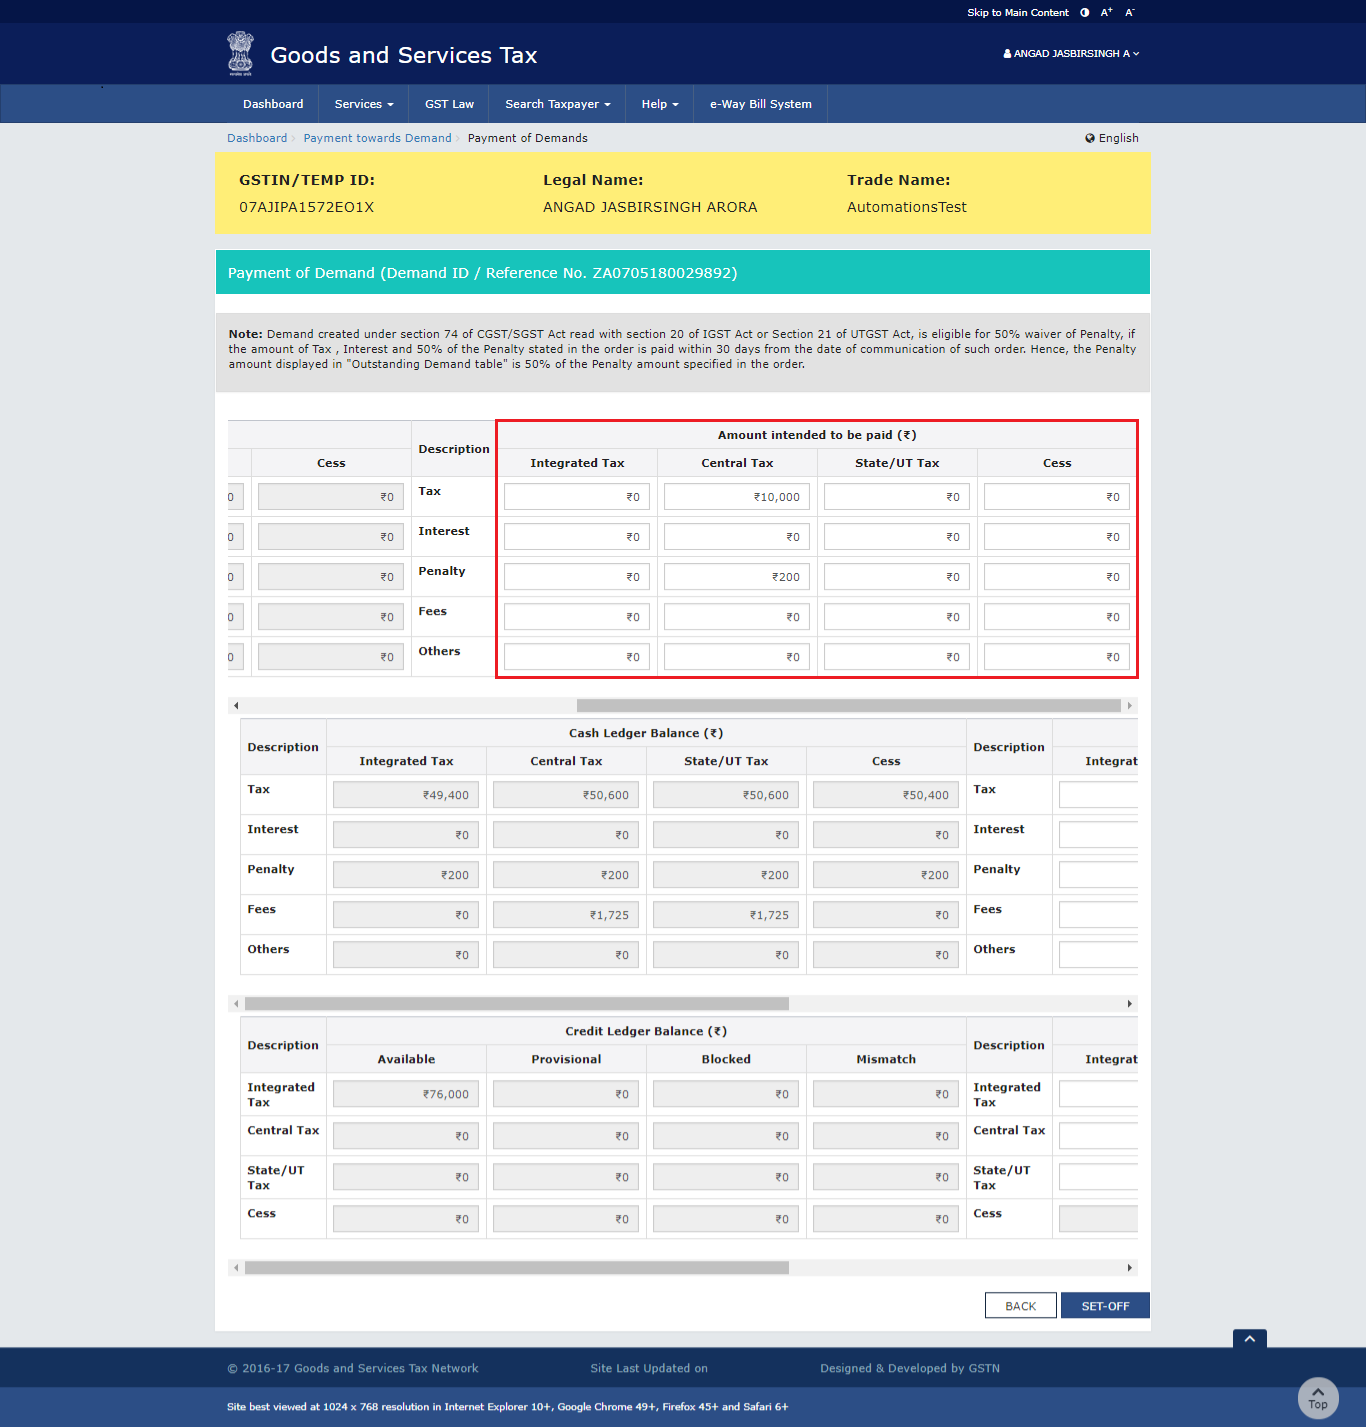Increase font size with A+ icon
This screenshot has width=1366, height=1427.
click(1106, 13)
